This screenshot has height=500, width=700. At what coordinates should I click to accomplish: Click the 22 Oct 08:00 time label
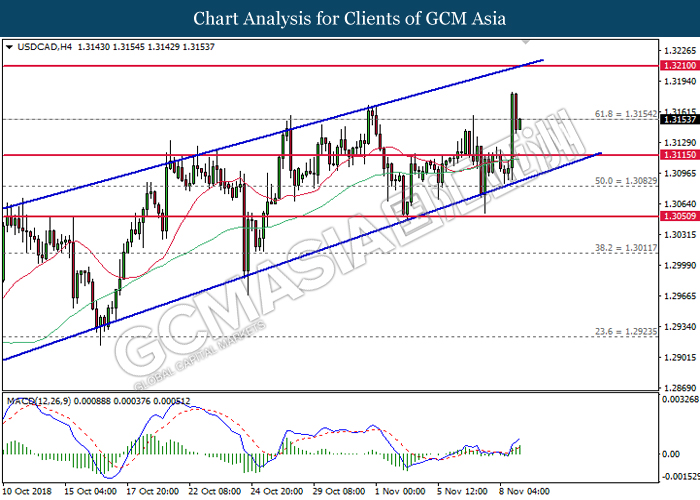tap(215, 492)
